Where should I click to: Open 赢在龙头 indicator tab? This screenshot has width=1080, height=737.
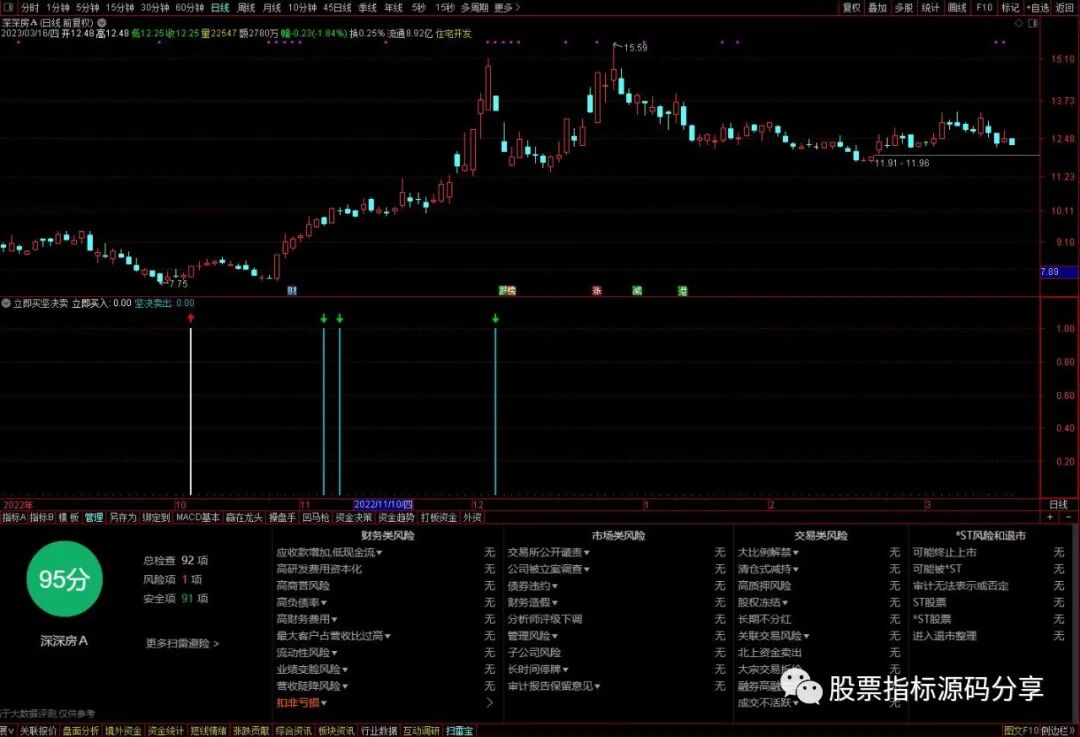pos(245,517)
